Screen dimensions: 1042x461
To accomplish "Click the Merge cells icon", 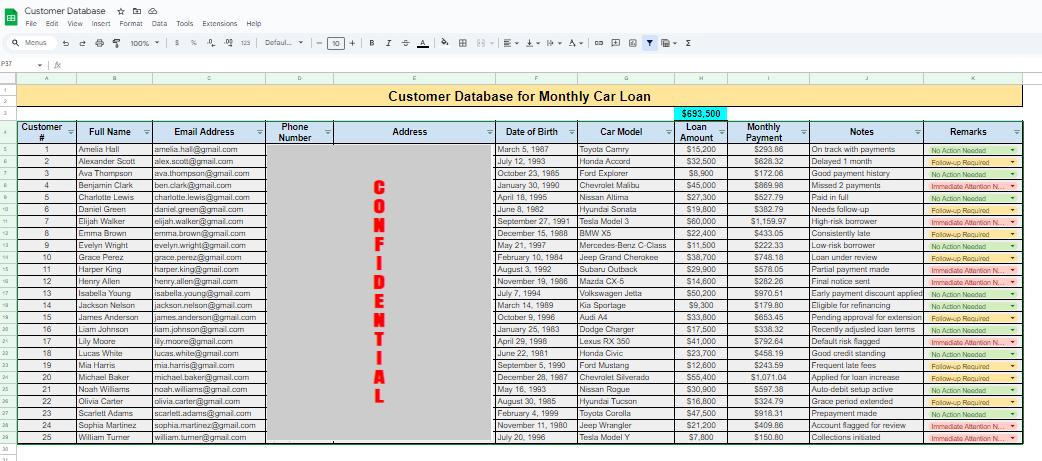I will tap(481, 43).
